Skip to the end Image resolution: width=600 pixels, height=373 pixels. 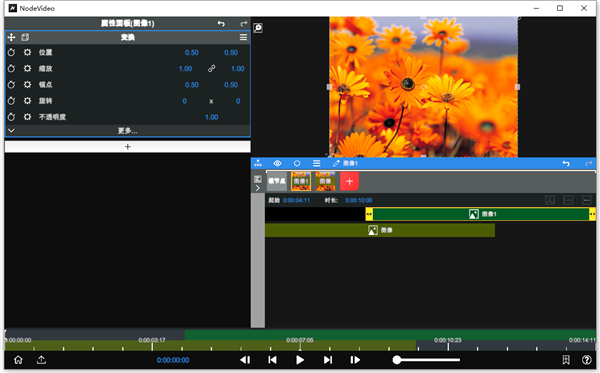coord(328,360)
